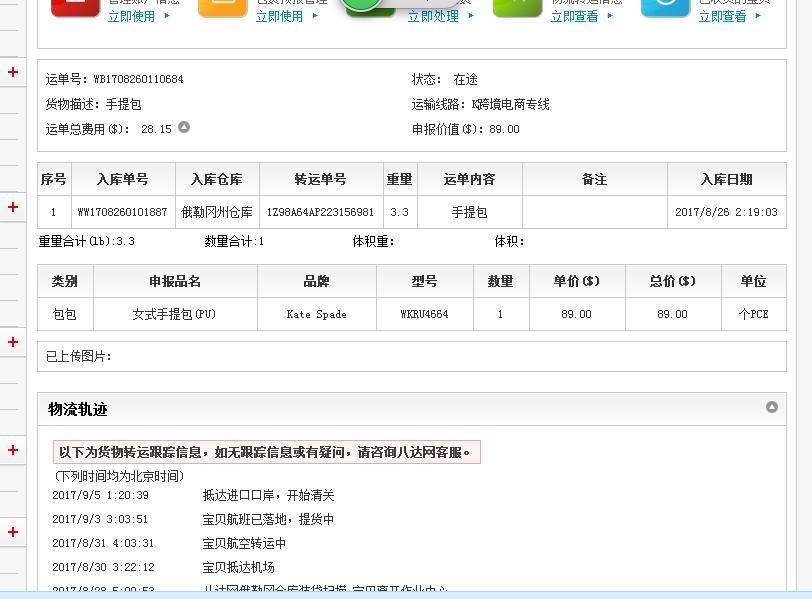This screenshot has height=599, width=812.
Task: Collapse the 物流轨迹 panel with its header arrow
Action: (771, 407)
